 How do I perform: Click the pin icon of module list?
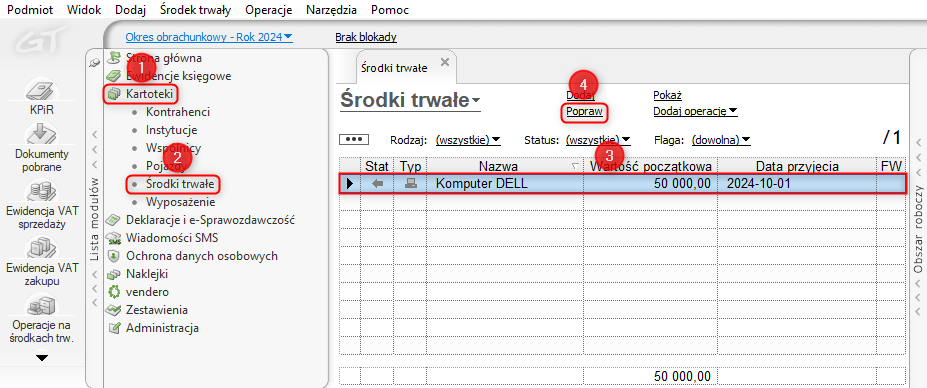click(x=93, y=62)
